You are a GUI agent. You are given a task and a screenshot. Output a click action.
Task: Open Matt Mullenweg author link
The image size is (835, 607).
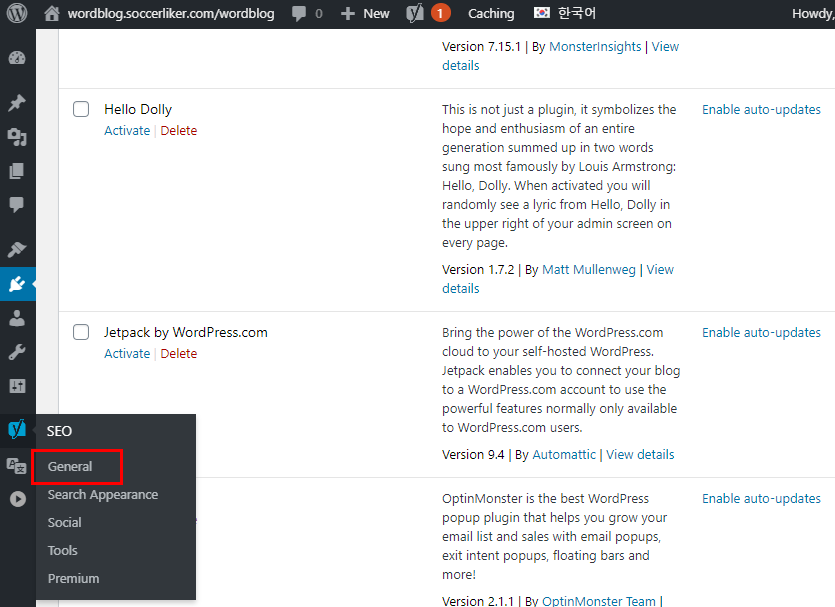pos(588,270)
